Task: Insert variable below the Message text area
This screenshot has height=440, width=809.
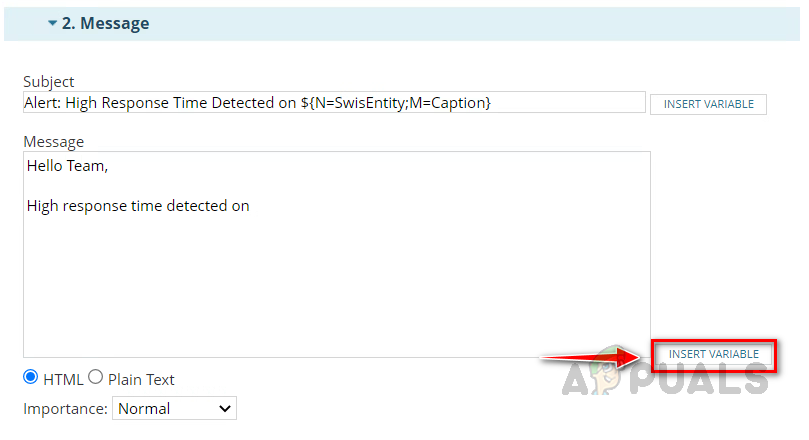Action: point(713,354)
